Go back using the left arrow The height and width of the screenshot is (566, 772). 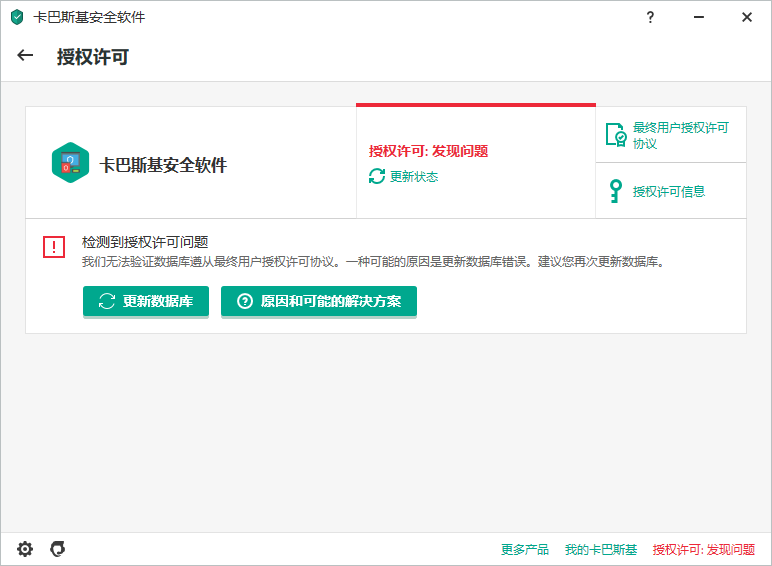click(x=25, y=56)
